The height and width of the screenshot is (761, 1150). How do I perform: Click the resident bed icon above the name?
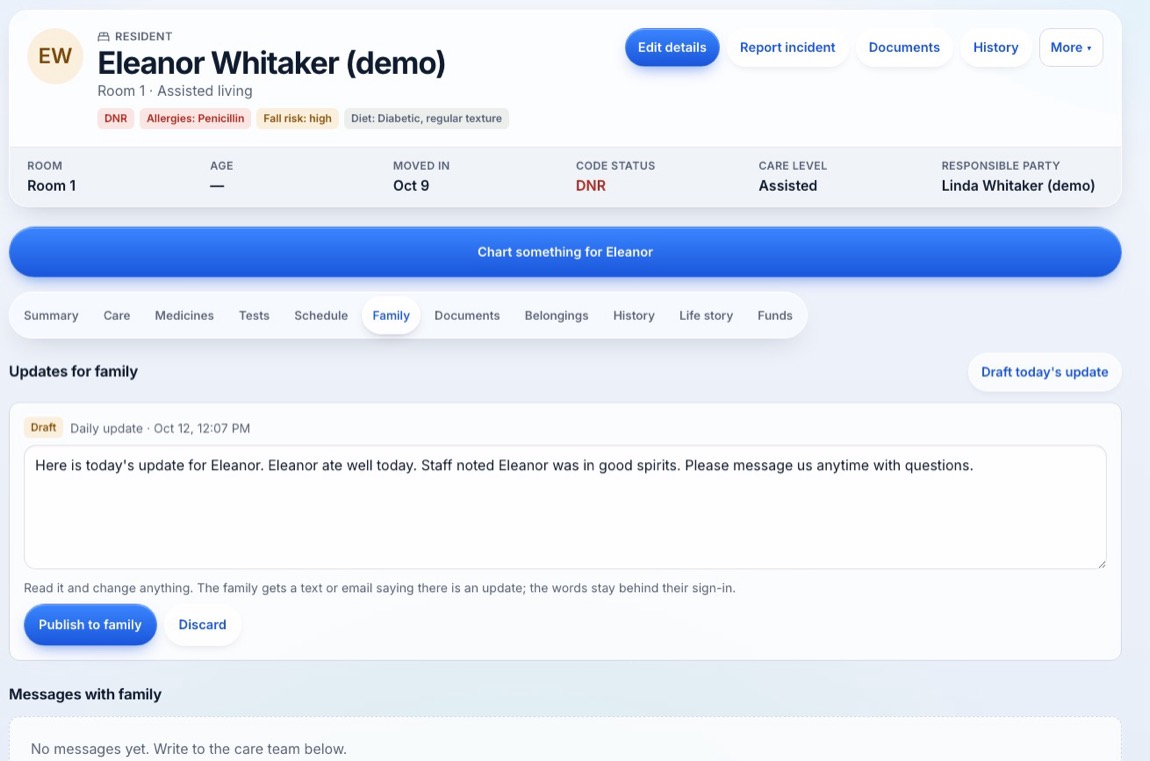[103, 37]
